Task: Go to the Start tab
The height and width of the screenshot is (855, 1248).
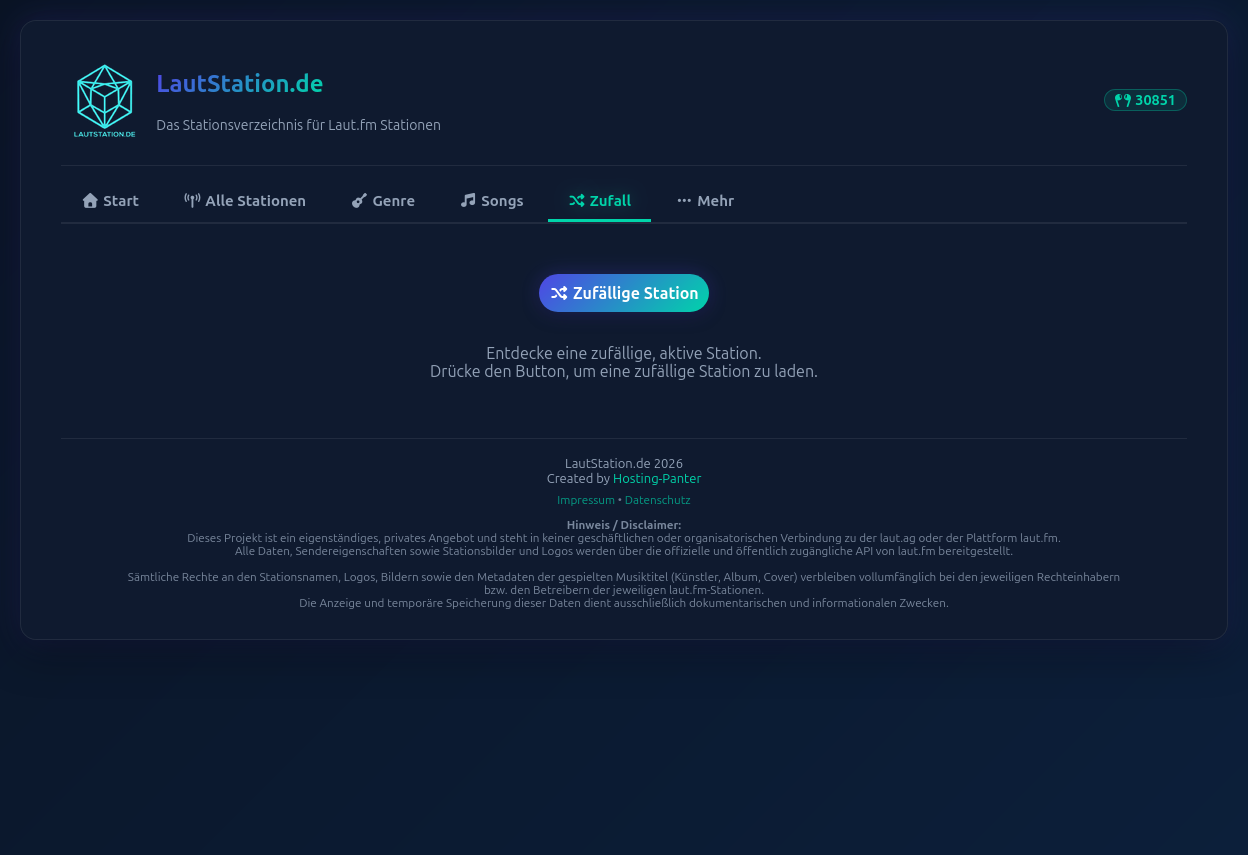Action: (110, 201)
